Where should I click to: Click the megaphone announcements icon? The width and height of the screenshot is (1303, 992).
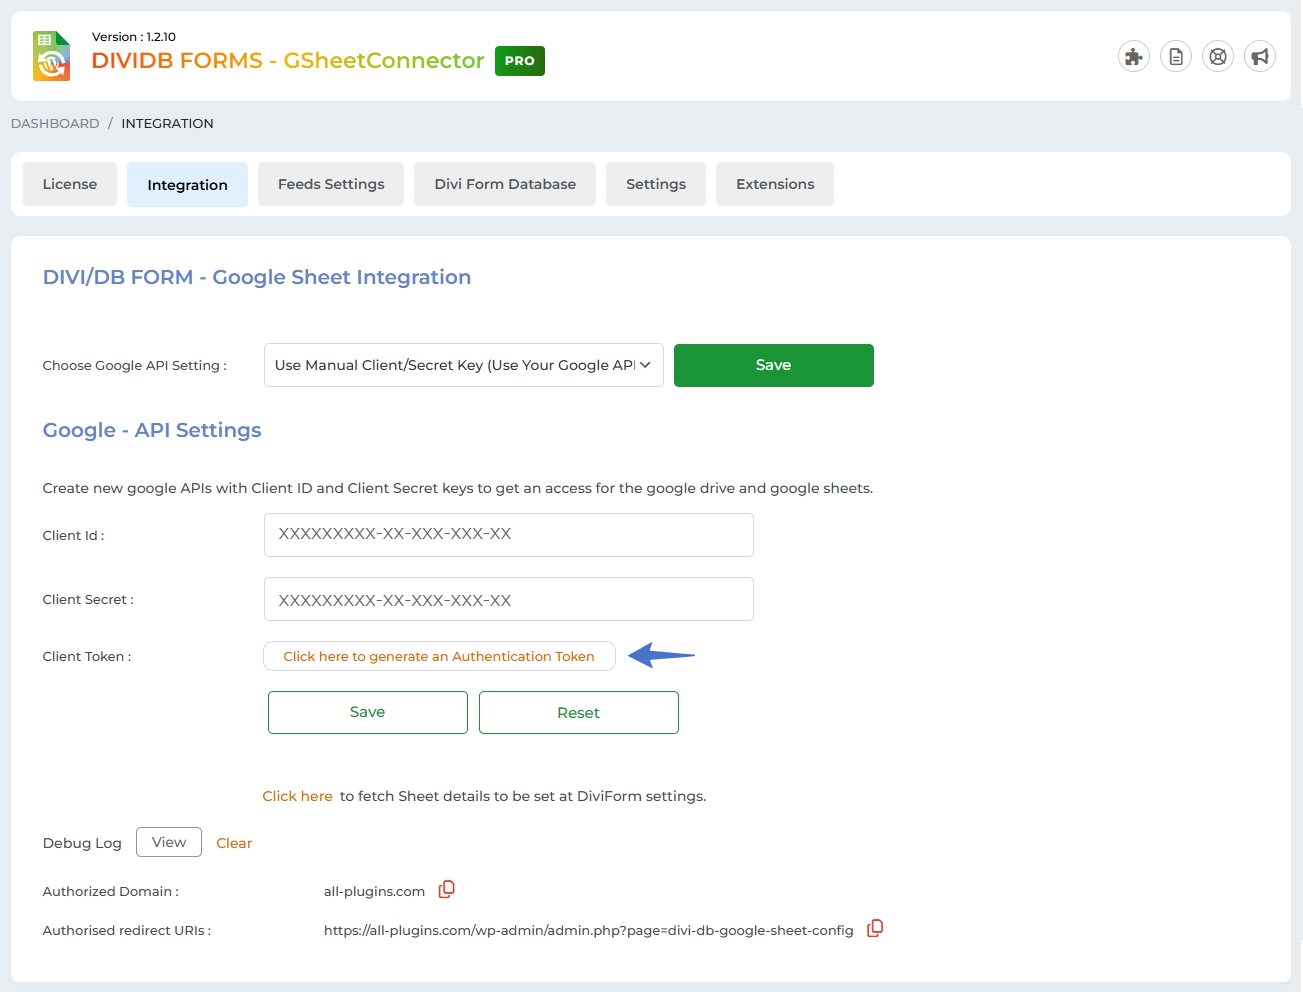[x=1259, y=57]
